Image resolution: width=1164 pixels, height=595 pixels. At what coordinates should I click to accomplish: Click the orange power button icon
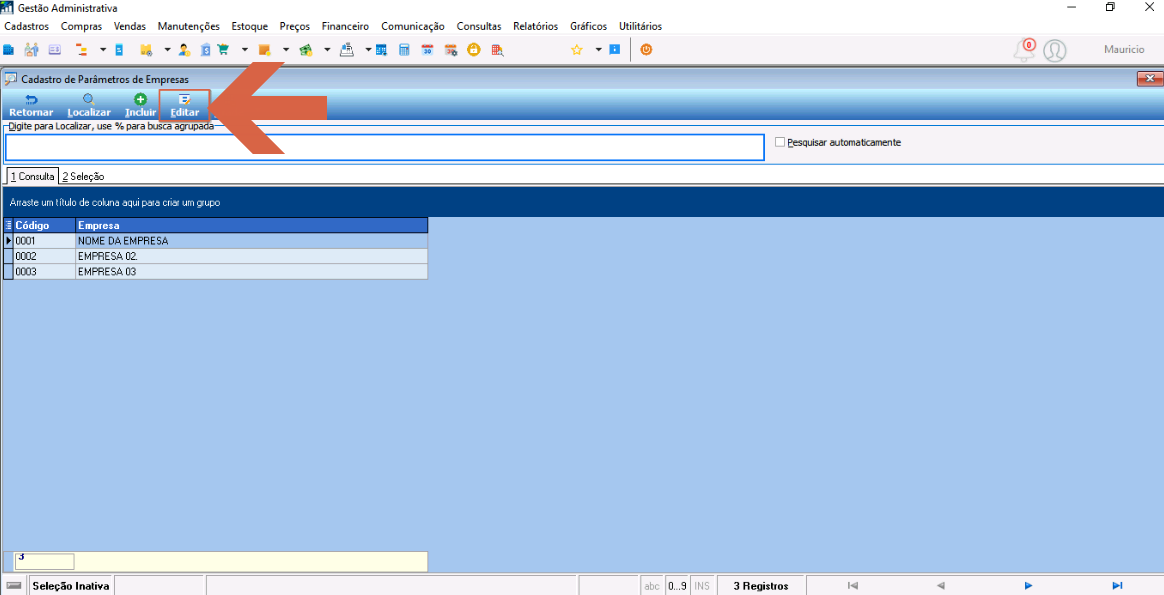[x=647, y=50]
